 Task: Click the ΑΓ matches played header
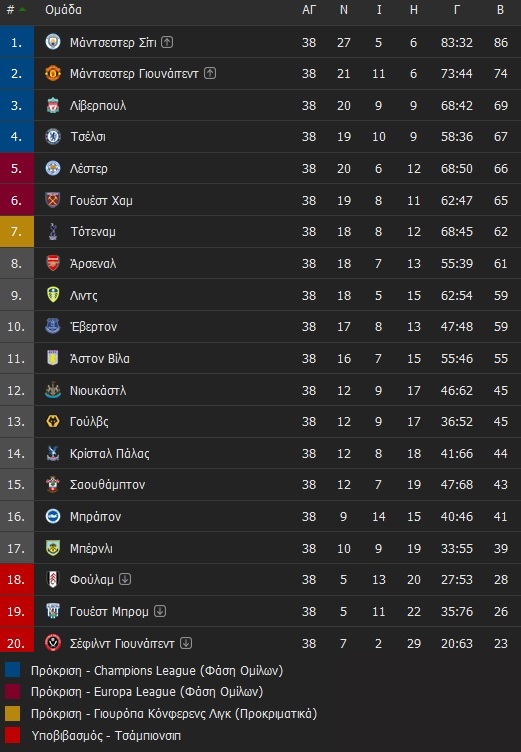308,10
